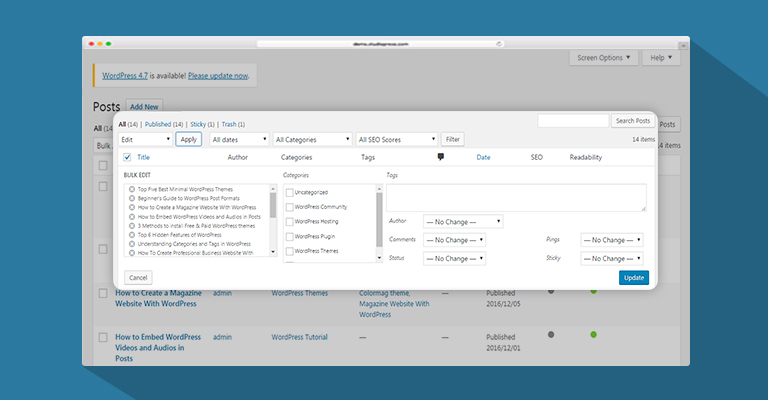Remove '3 Methods to Install' post from bulk edit
This screenshot has width=768, height=400.
132,226
